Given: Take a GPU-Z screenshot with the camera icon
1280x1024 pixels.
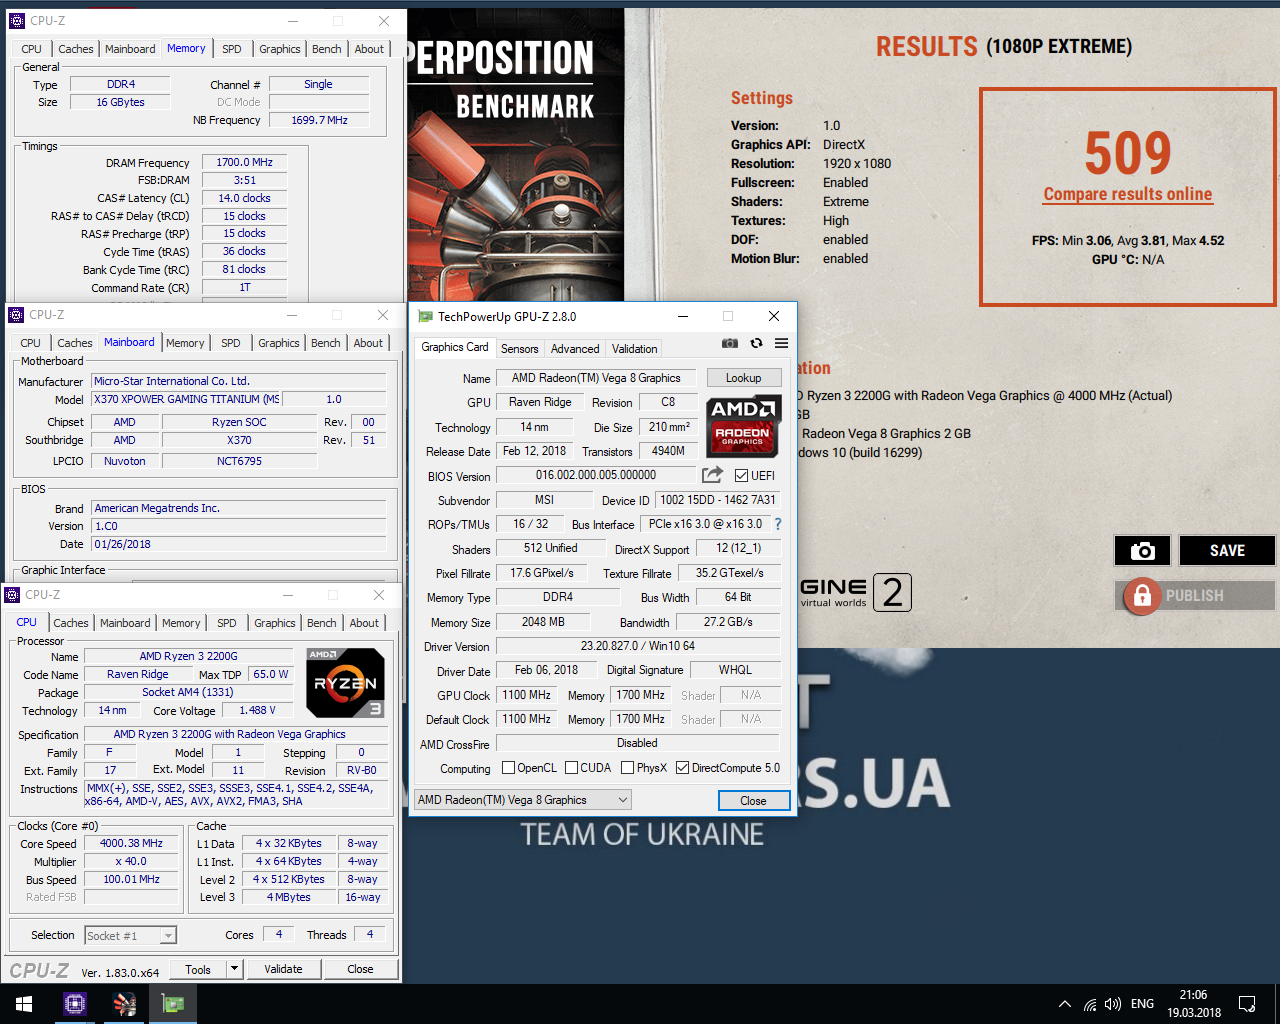Looking at the screenshot, I should [730, 343].
